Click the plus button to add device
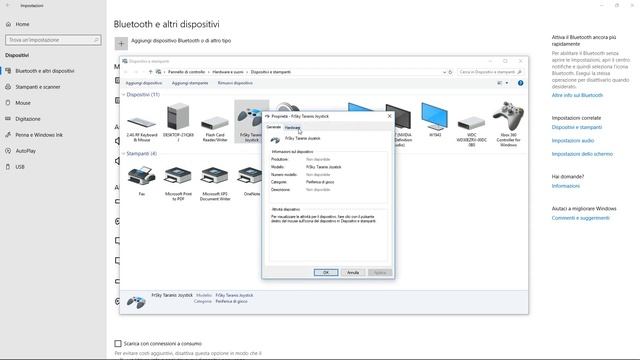 pyautogui.click(x=121, y=44)
